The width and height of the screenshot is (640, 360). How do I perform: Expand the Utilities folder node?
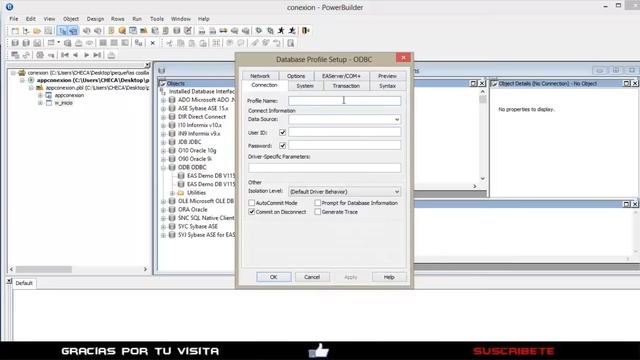point(172,193)
